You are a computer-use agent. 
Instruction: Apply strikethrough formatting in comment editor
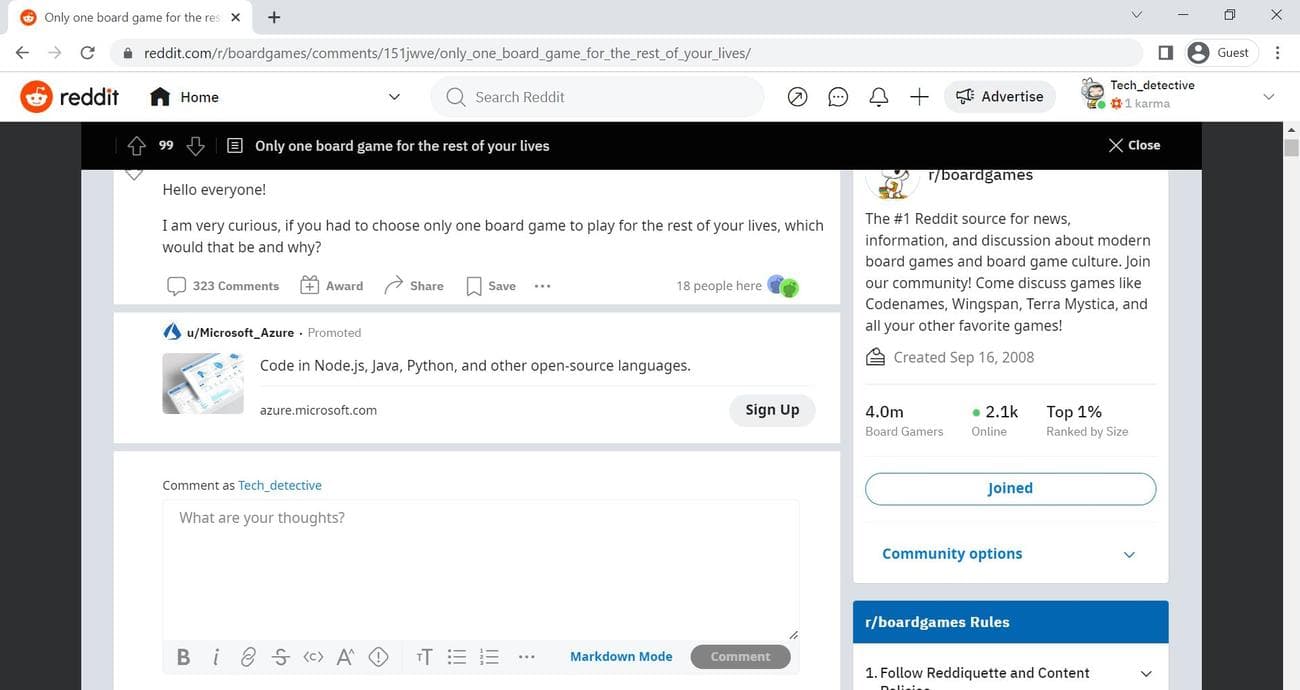point(281,657)
